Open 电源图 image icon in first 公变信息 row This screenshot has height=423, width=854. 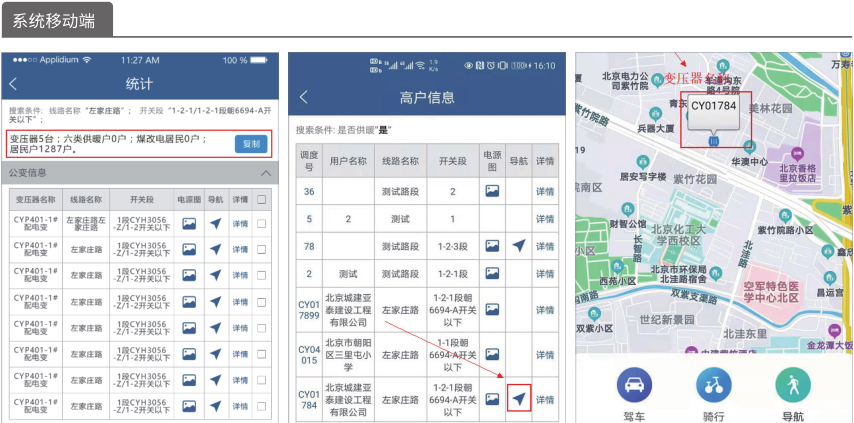pos(190,224)
